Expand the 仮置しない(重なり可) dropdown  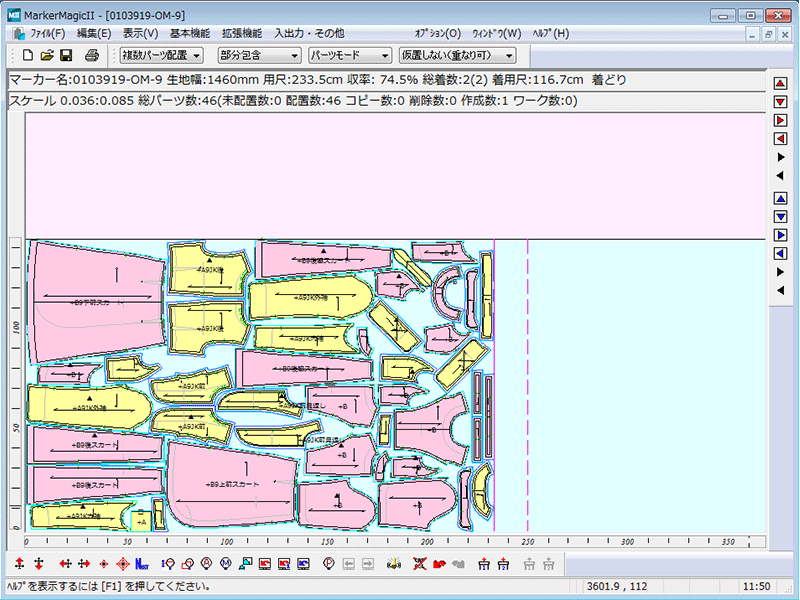click(457, 55)
